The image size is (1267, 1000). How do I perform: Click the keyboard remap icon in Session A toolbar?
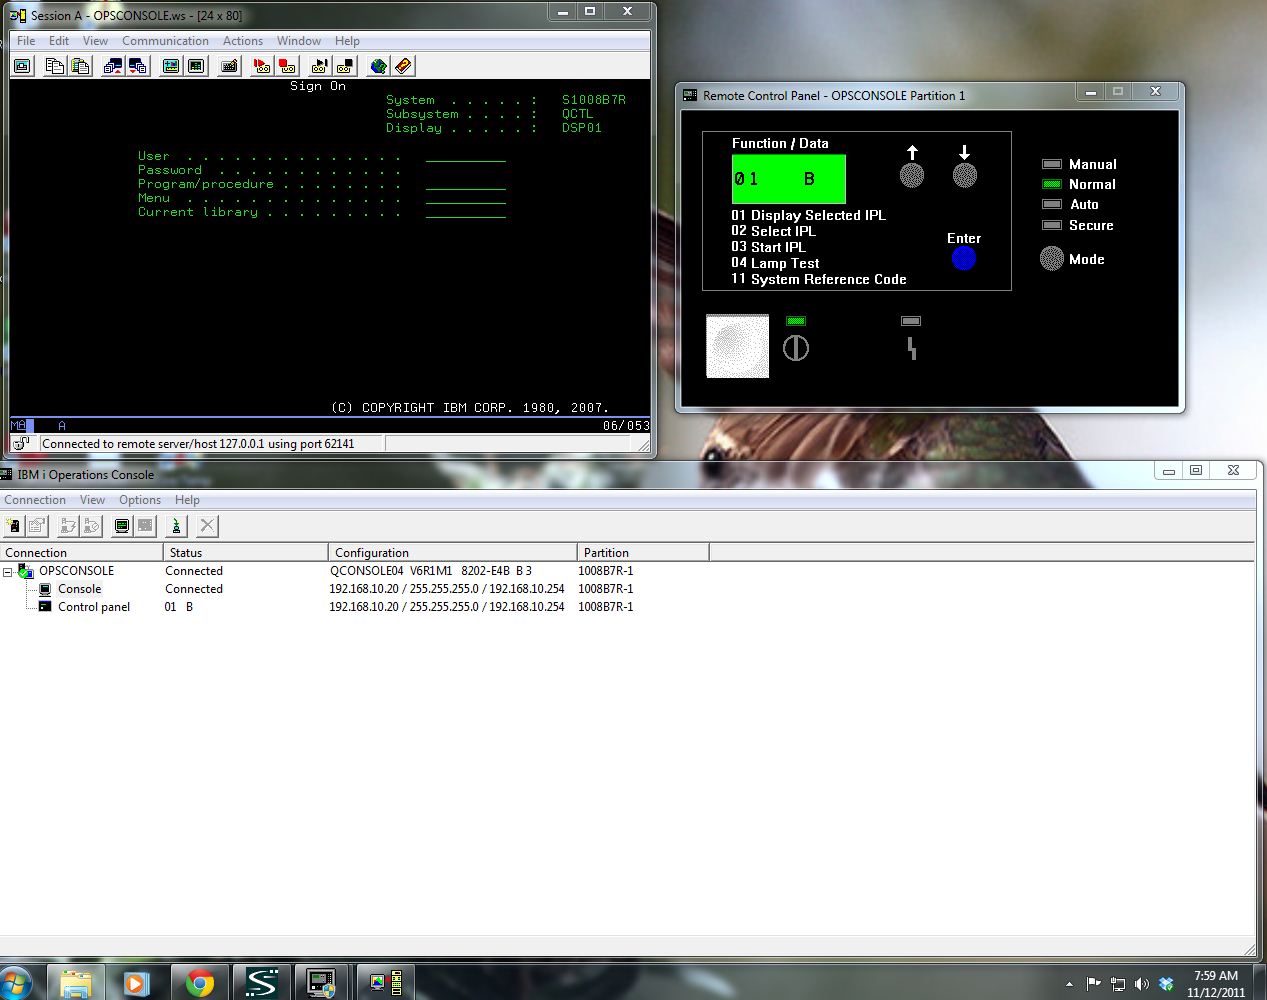pos(228,65)
